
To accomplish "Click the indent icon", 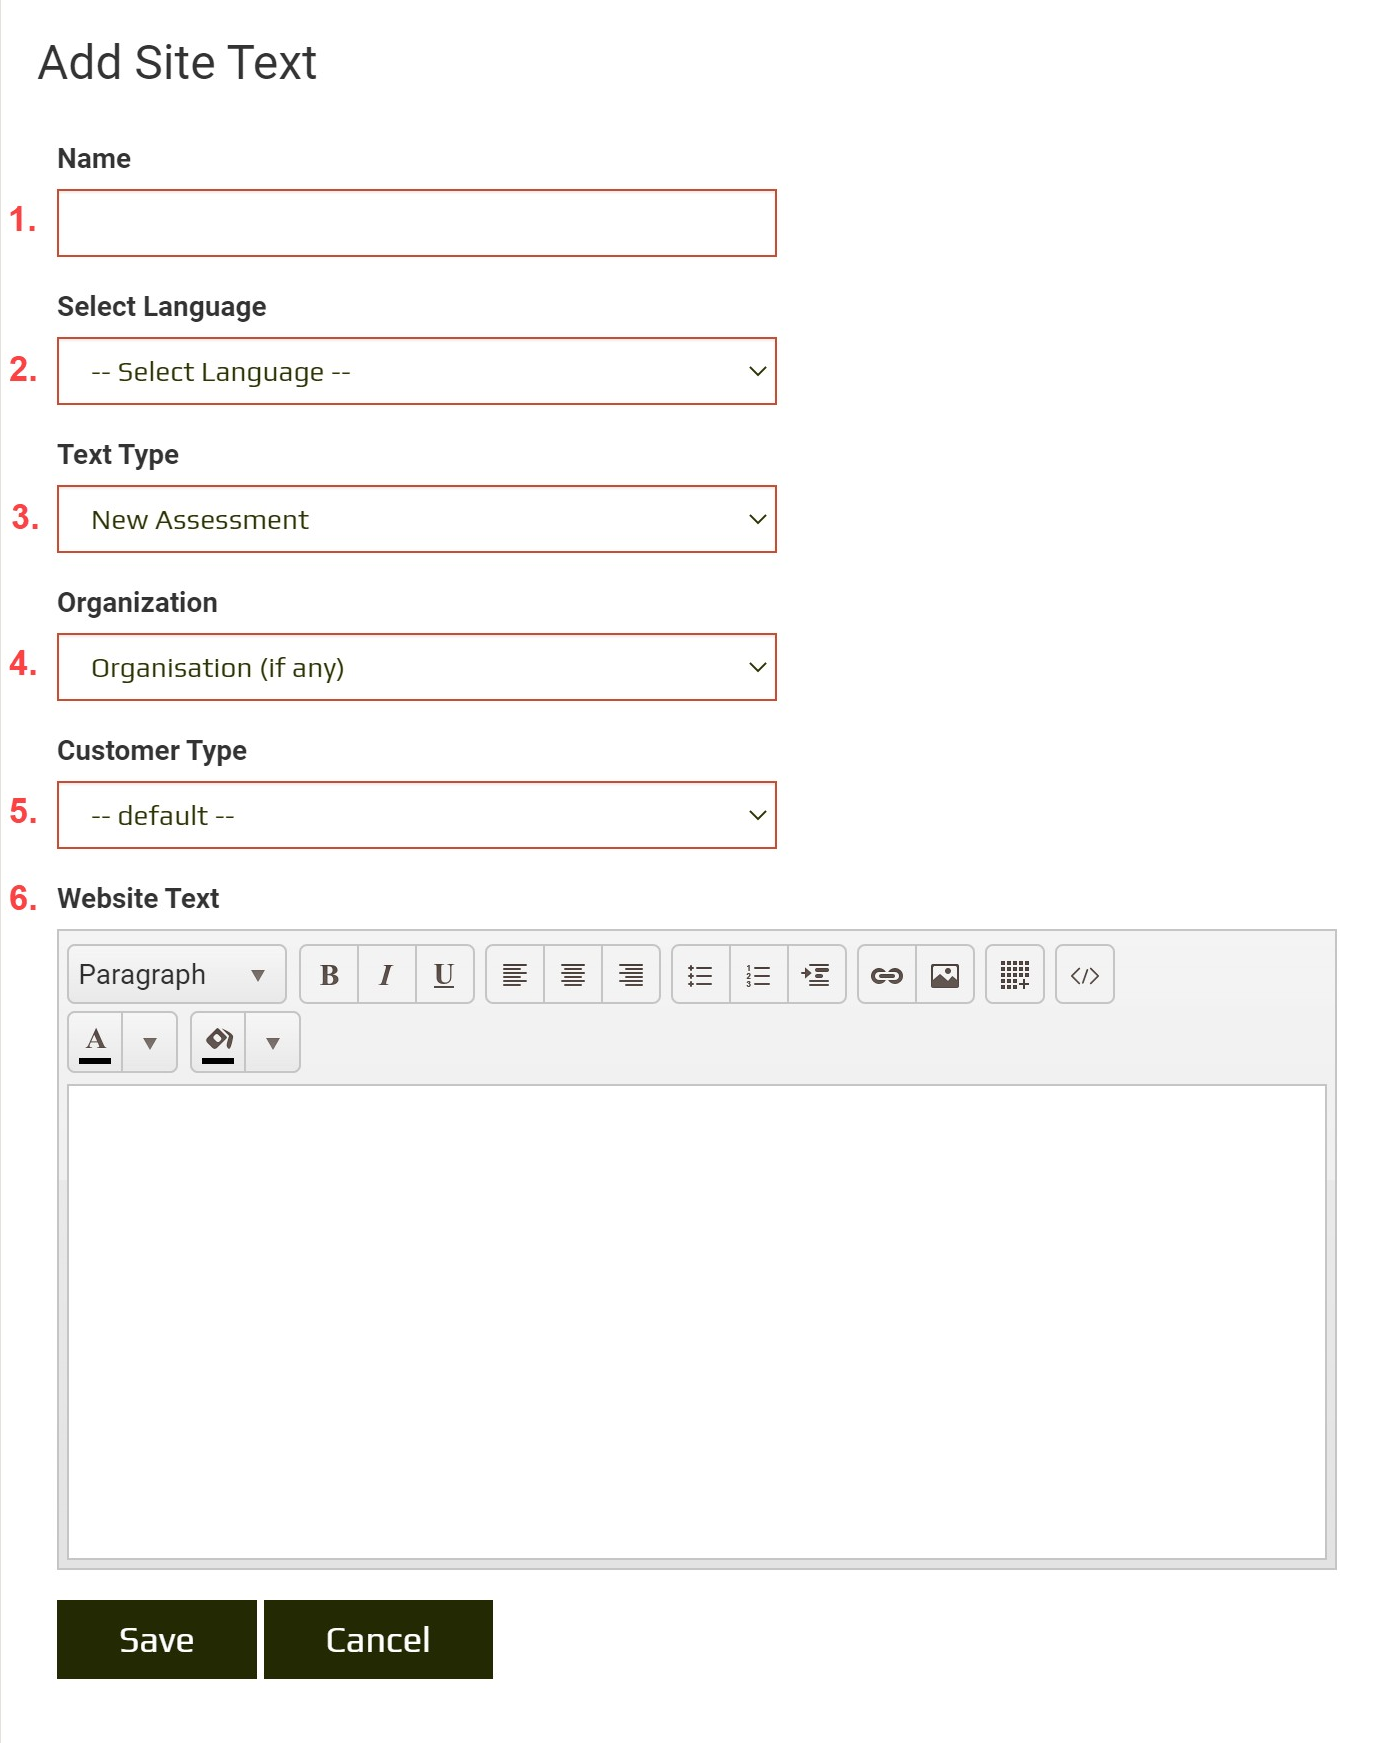I will tap(817, 975).
